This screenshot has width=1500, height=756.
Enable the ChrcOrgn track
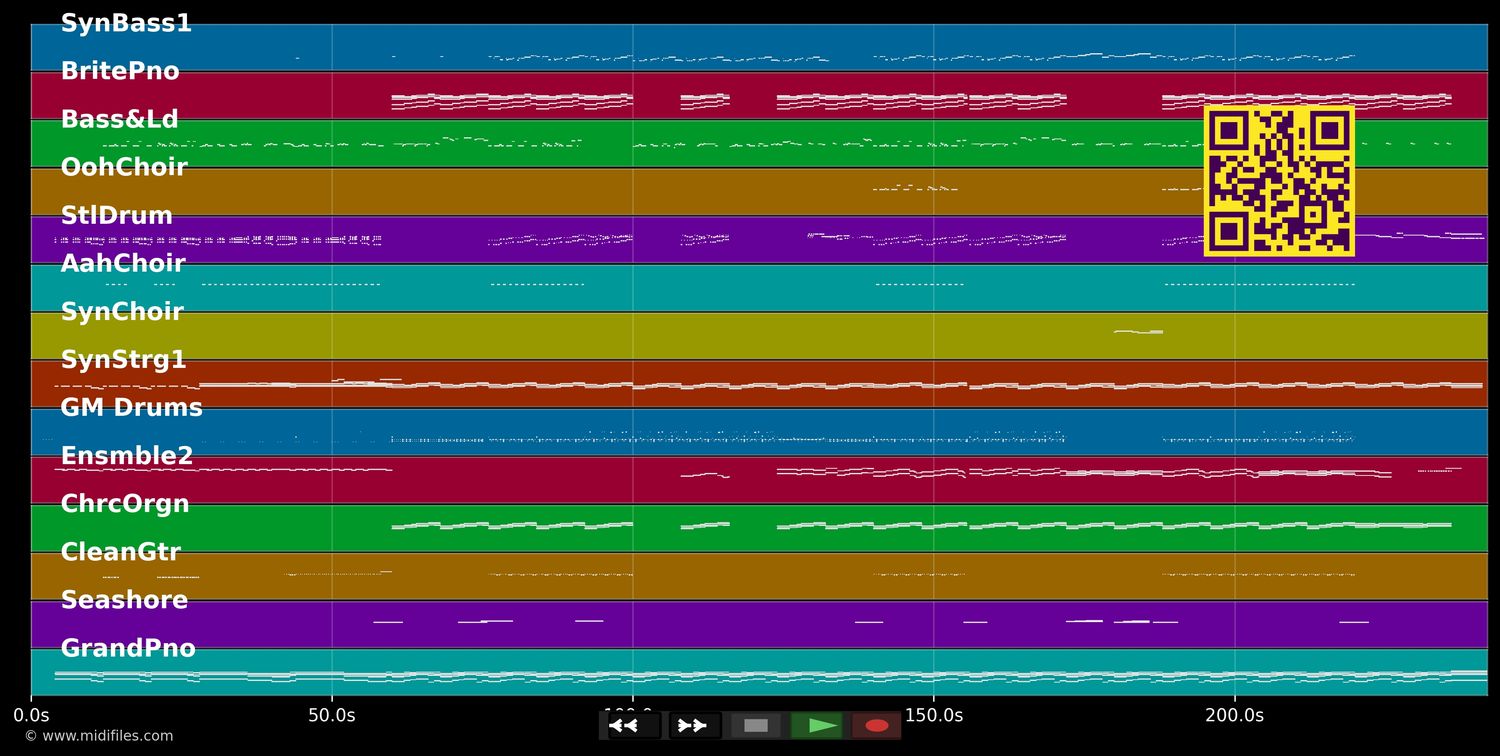point(126,503)
